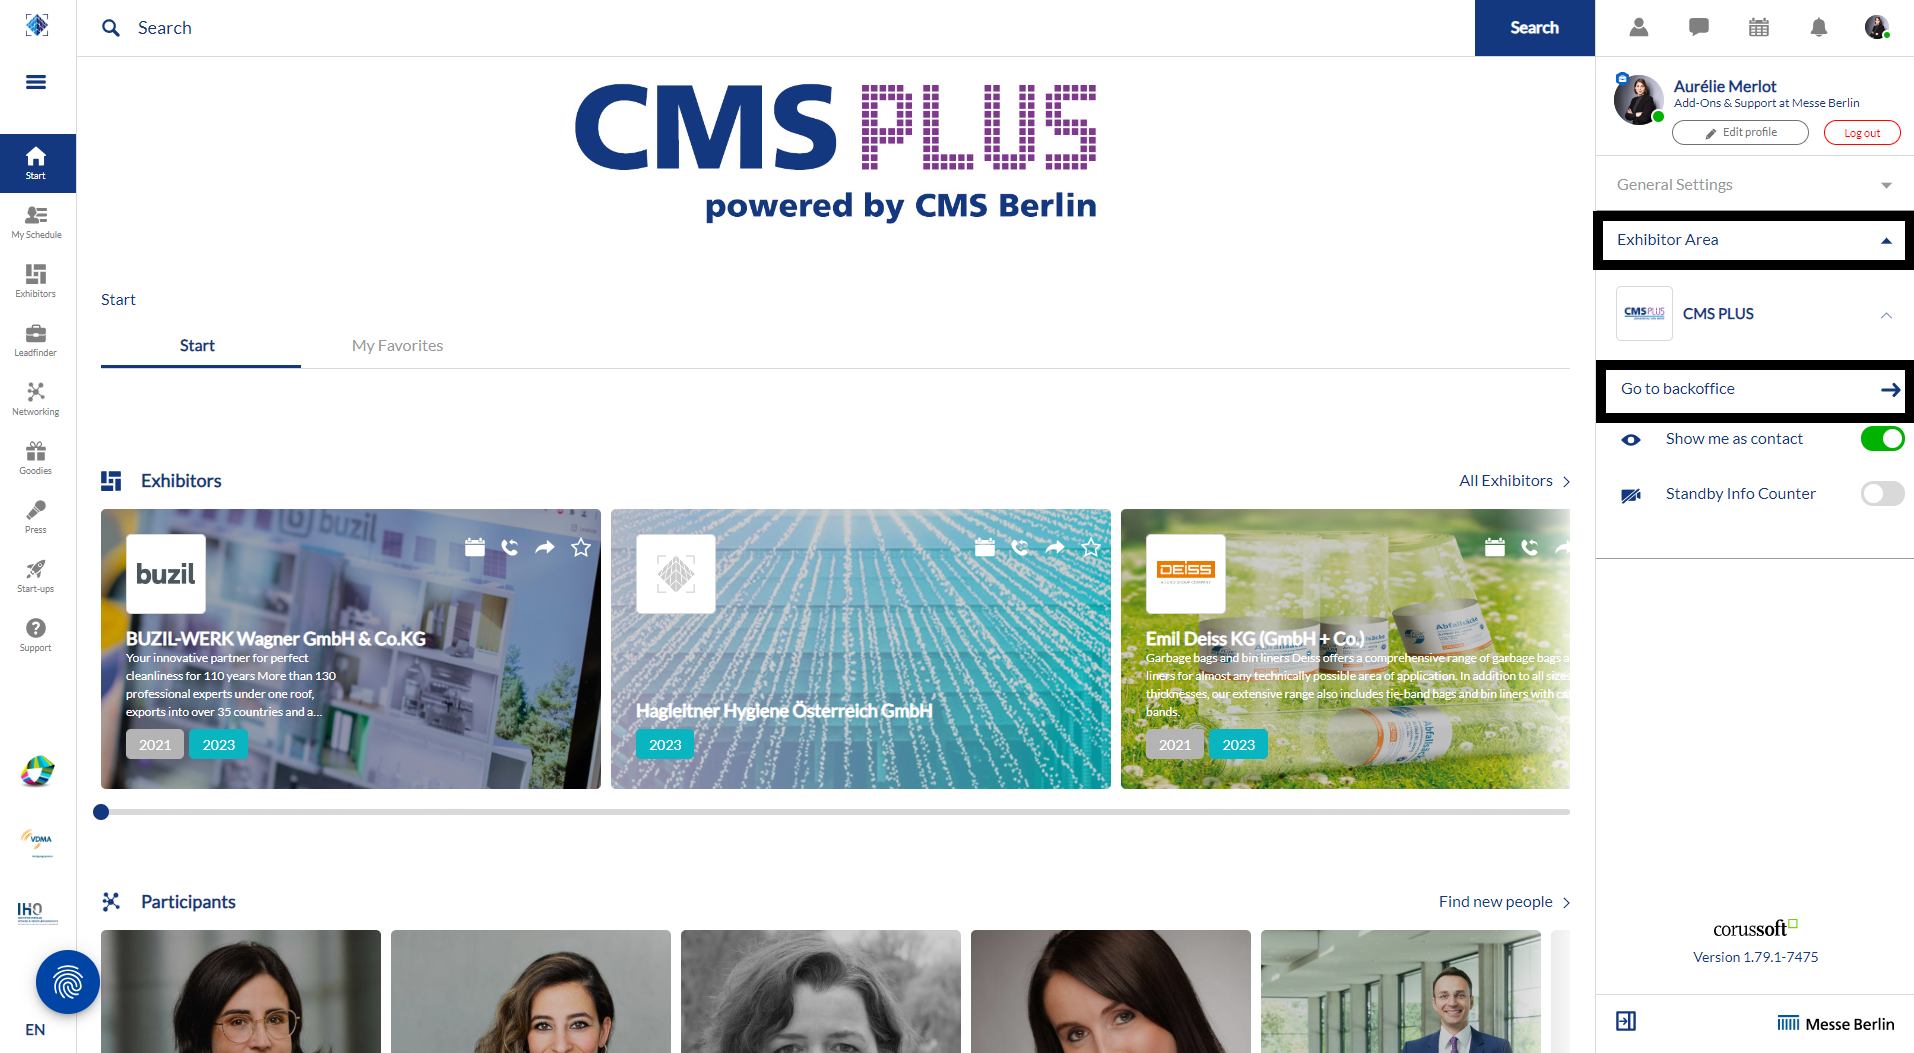The height and width of the screenshot is (1053, 1914).
Task: Switch to the My Favorites tab
Action: click(397, 346)
